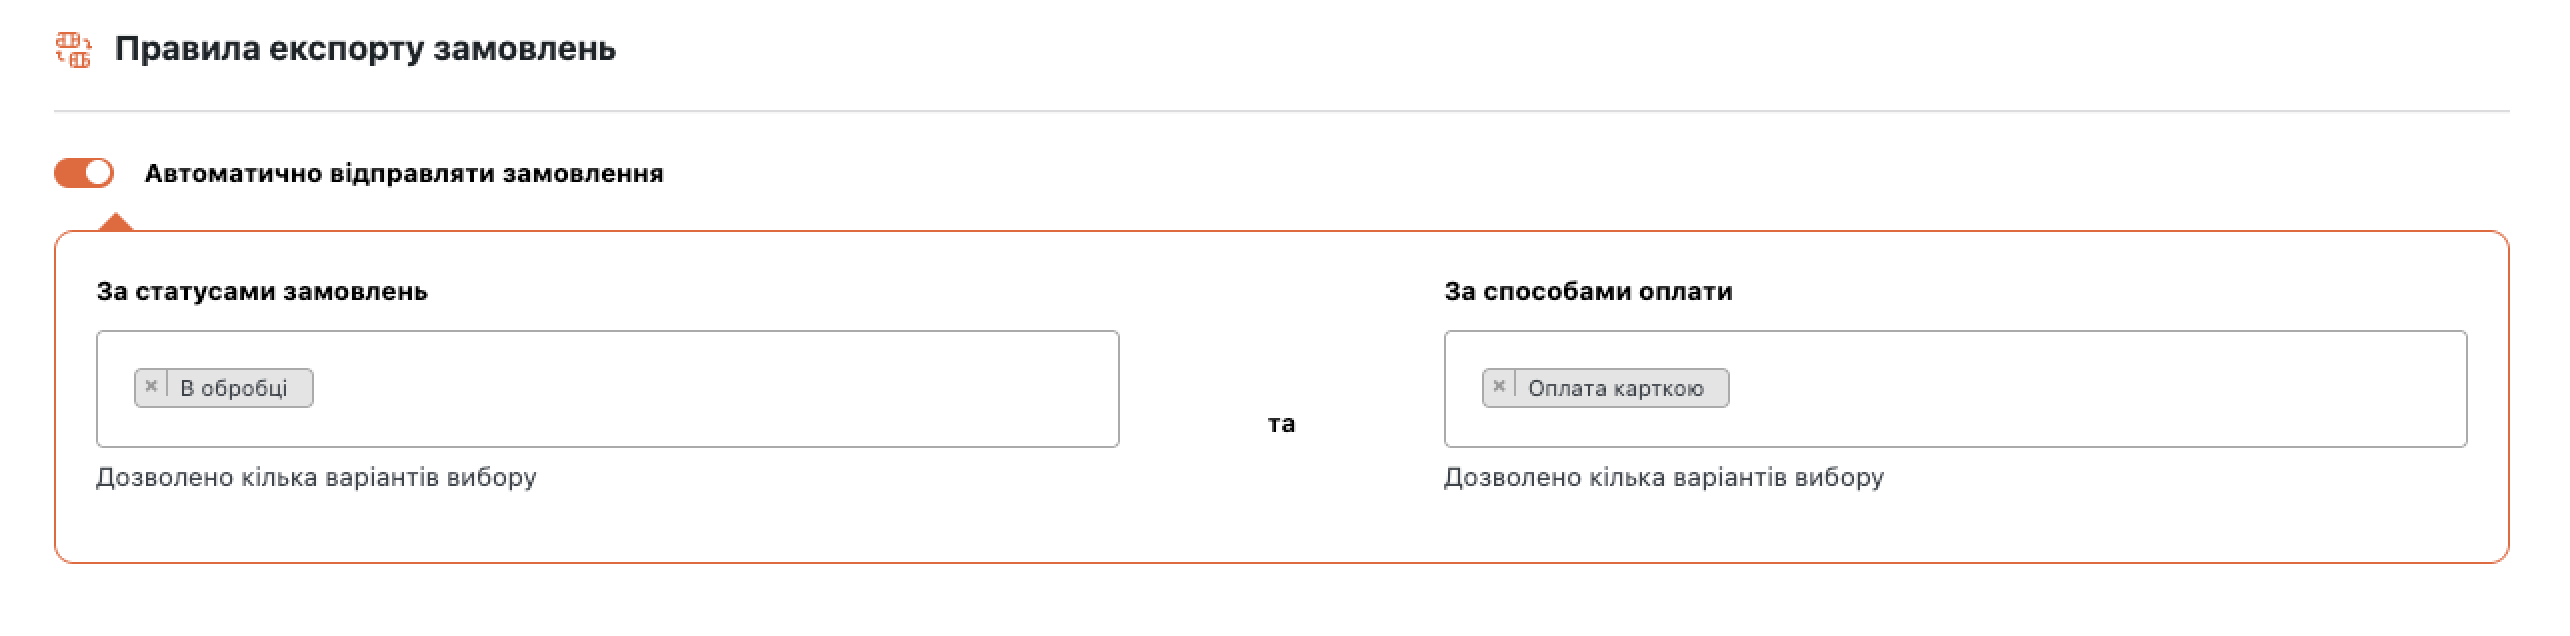Click the "За способами оплати" label

click(x=1588, y=291)
